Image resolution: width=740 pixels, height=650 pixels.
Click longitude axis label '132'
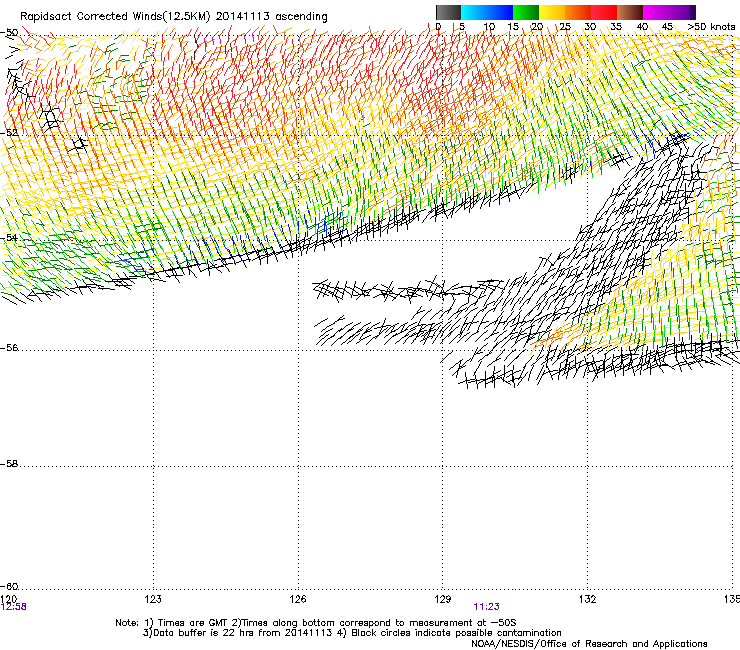click(587, 599)
